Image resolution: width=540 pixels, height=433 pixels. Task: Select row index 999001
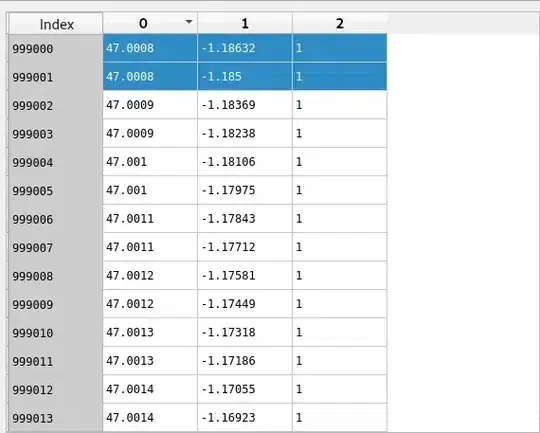point(56,77)
